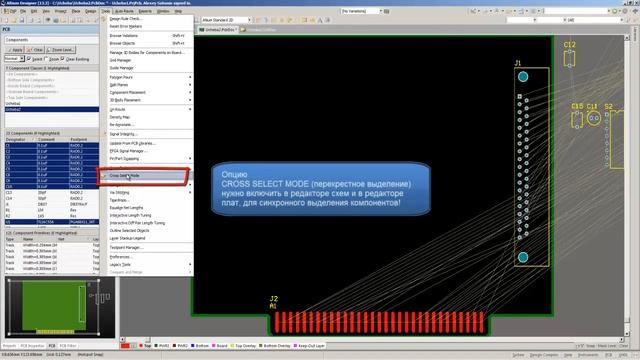Expand the Via Stitching submenu
The height and width of the screenshot is (360, 640).
[x=147, y=192]
